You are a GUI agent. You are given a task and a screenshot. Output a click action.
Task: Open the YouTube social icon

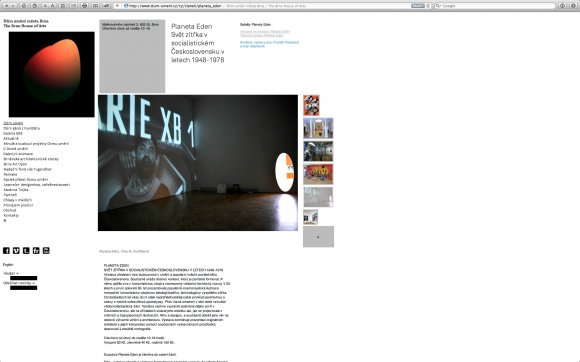pos(46,251)
